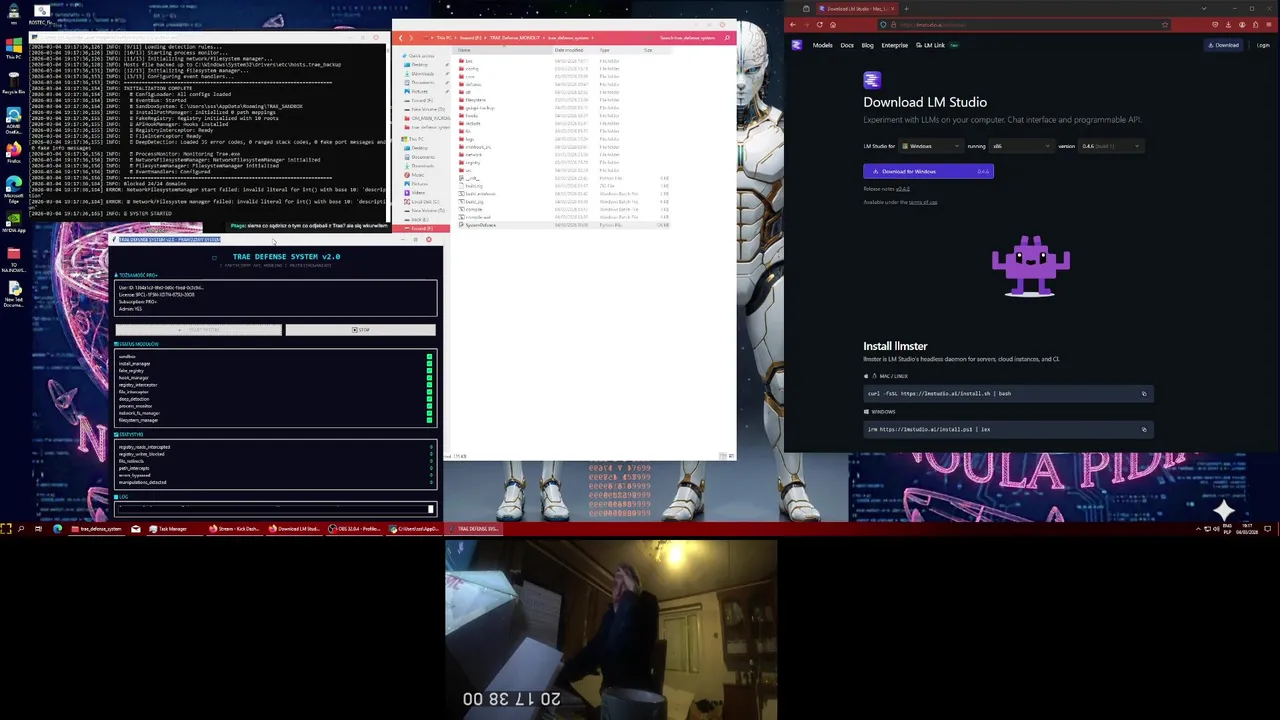Open the Blog nav item

tap(867, 45)
